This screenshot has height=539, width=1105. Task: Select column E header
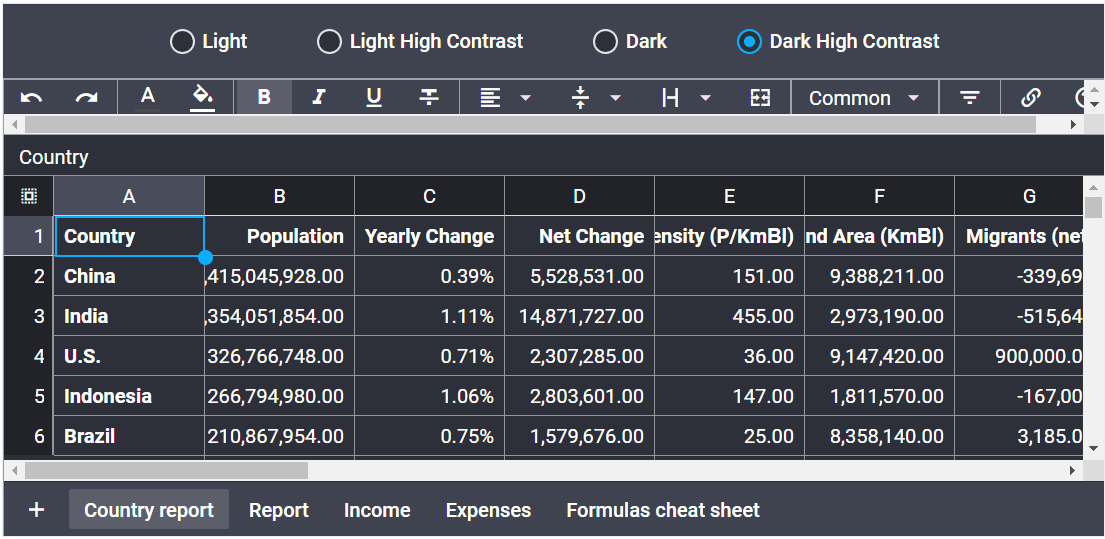pyautogui.click(x=729, y=196)
